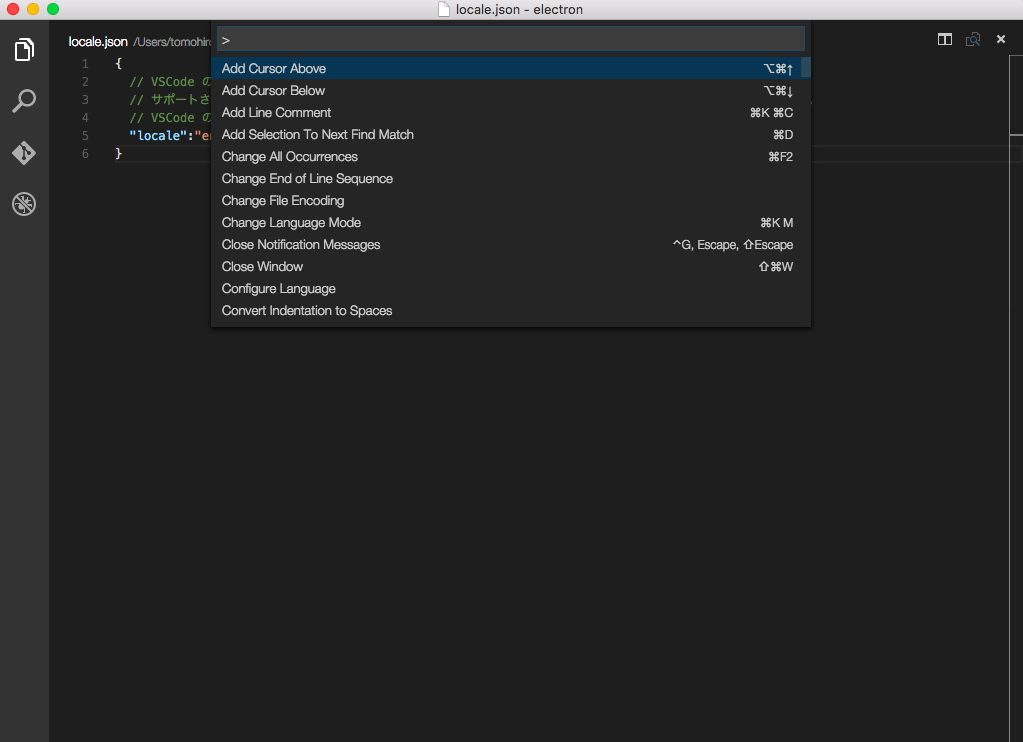Click line number 5 in the gutter

(85, 136)
